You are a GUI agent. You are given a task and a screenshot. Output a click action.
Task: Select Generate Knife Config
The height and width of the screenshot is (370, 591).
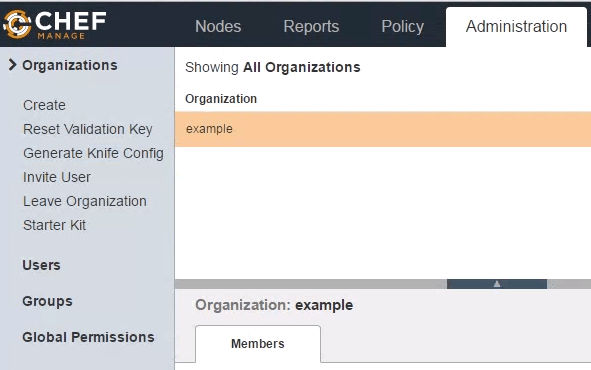point(93,153)
